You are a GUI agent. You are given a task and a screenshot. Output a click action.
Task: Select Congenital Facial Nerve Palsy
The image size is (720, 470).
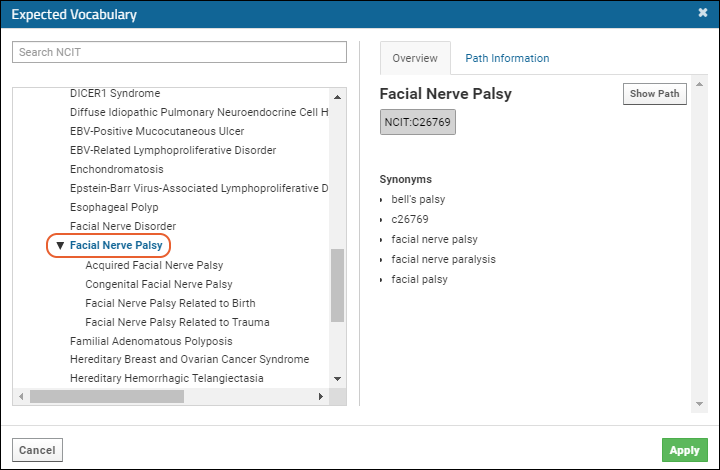[159, 284]
